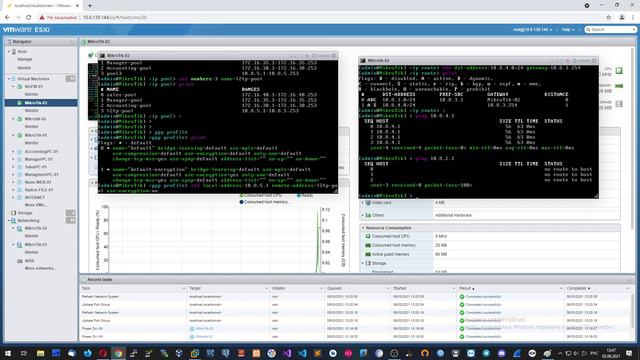This screenshot has width=640, height=360.
Task: Open Google Chrome from the taskbar
Action: [118, 353]
